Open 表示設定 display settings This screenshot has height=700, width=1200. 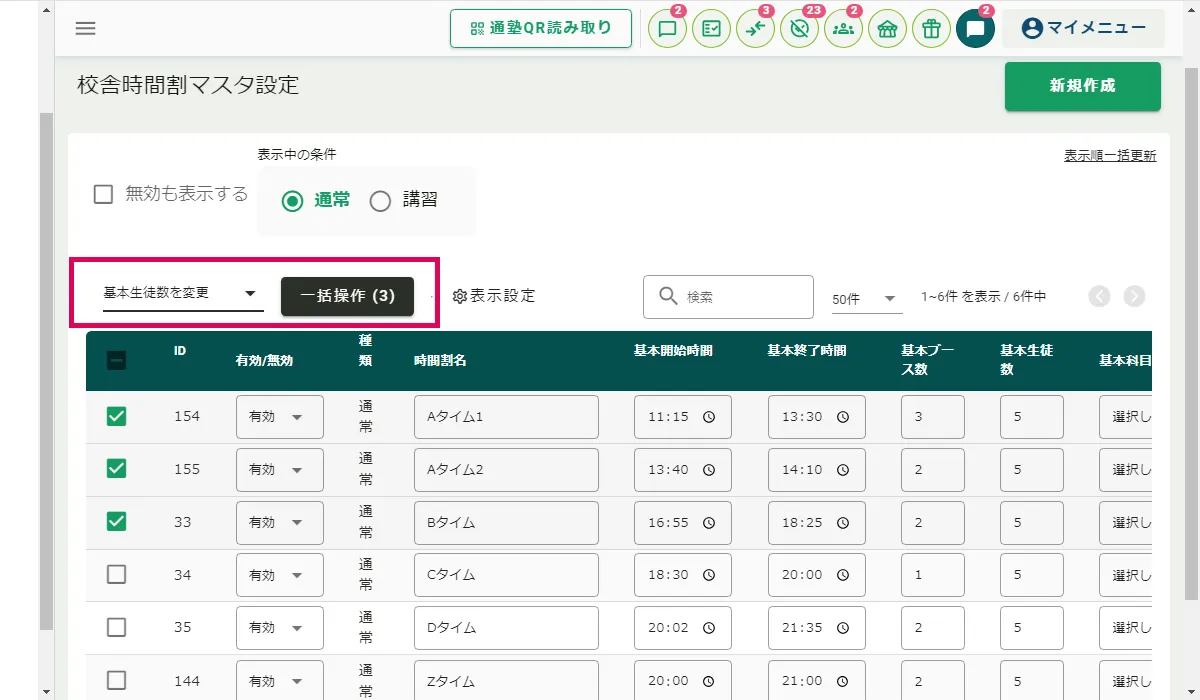494,296
